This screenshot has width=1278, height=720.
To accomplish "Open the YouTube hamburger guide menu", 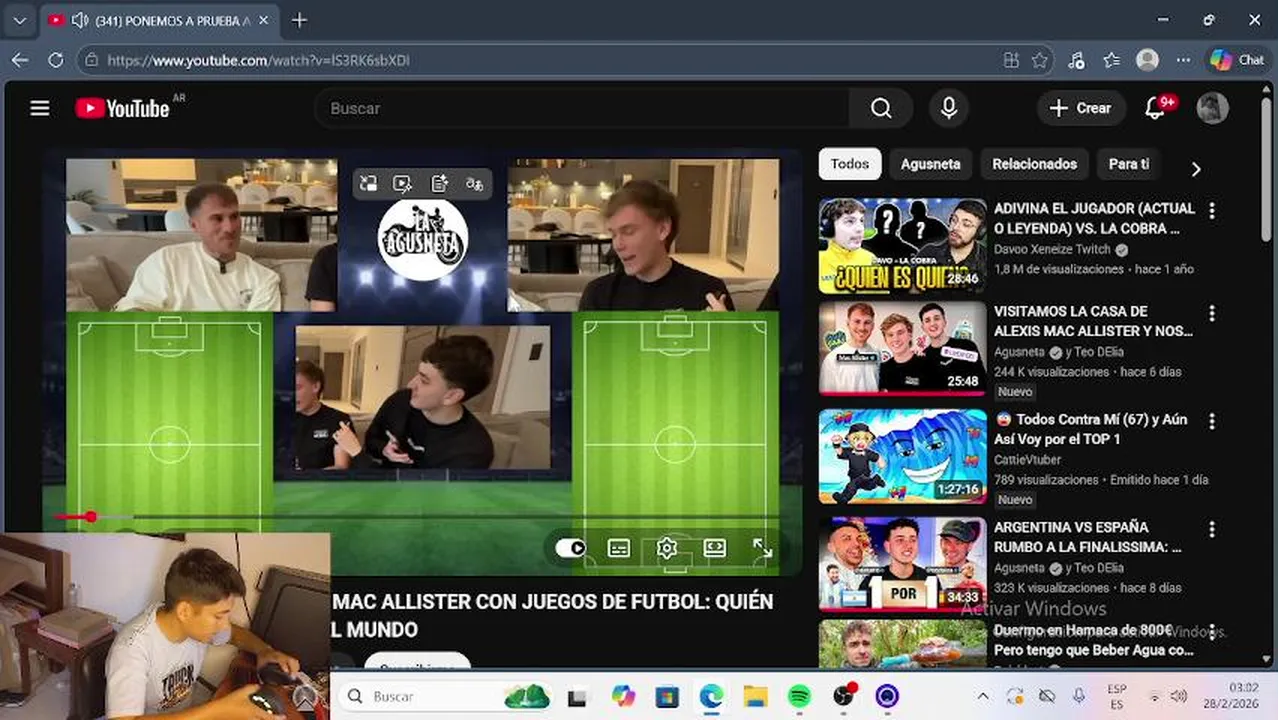I will pos(40,108).
